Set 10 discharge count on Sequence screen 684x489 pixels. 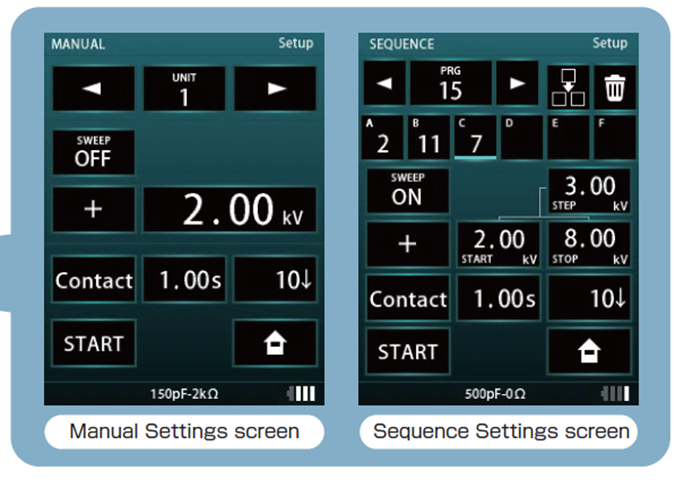tap(589, 298)
